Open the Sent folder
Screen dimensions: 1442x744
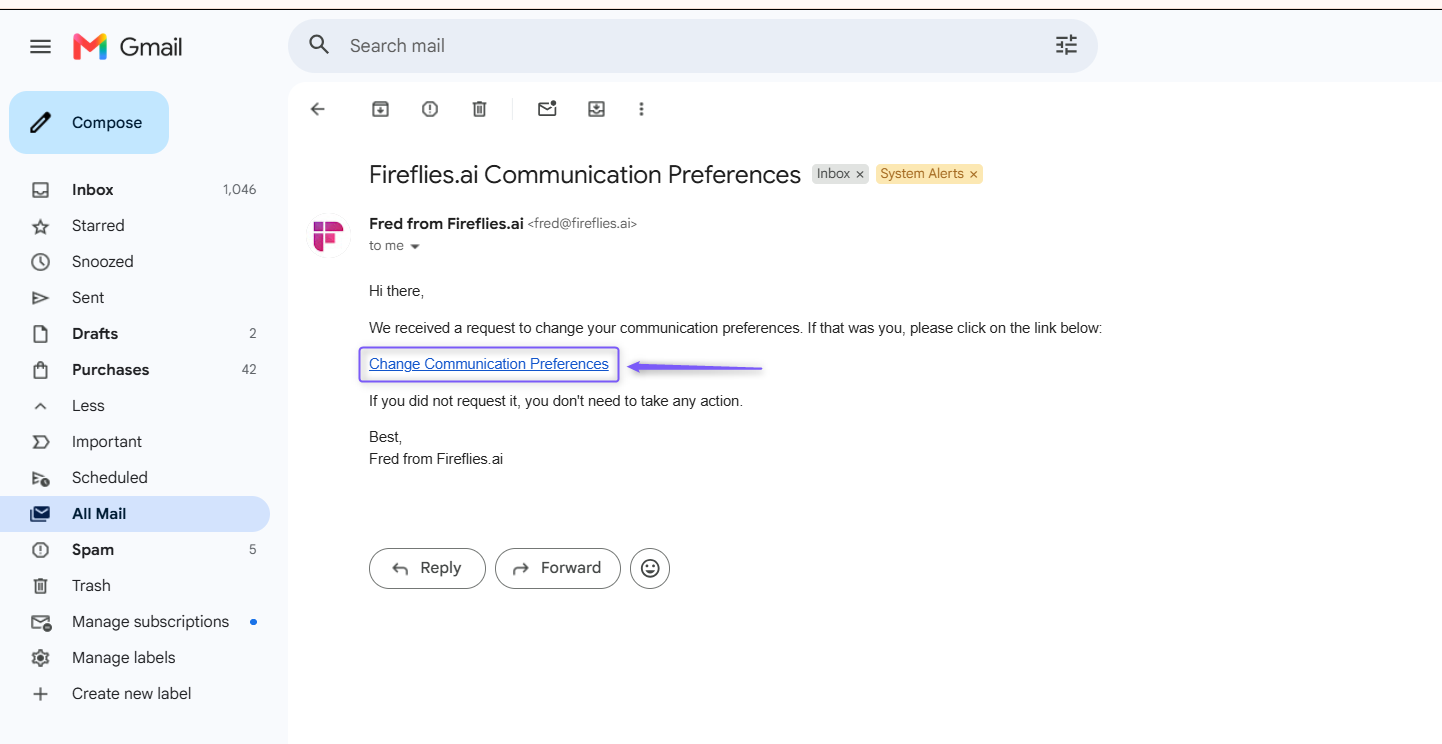click(x=135, y=298)
